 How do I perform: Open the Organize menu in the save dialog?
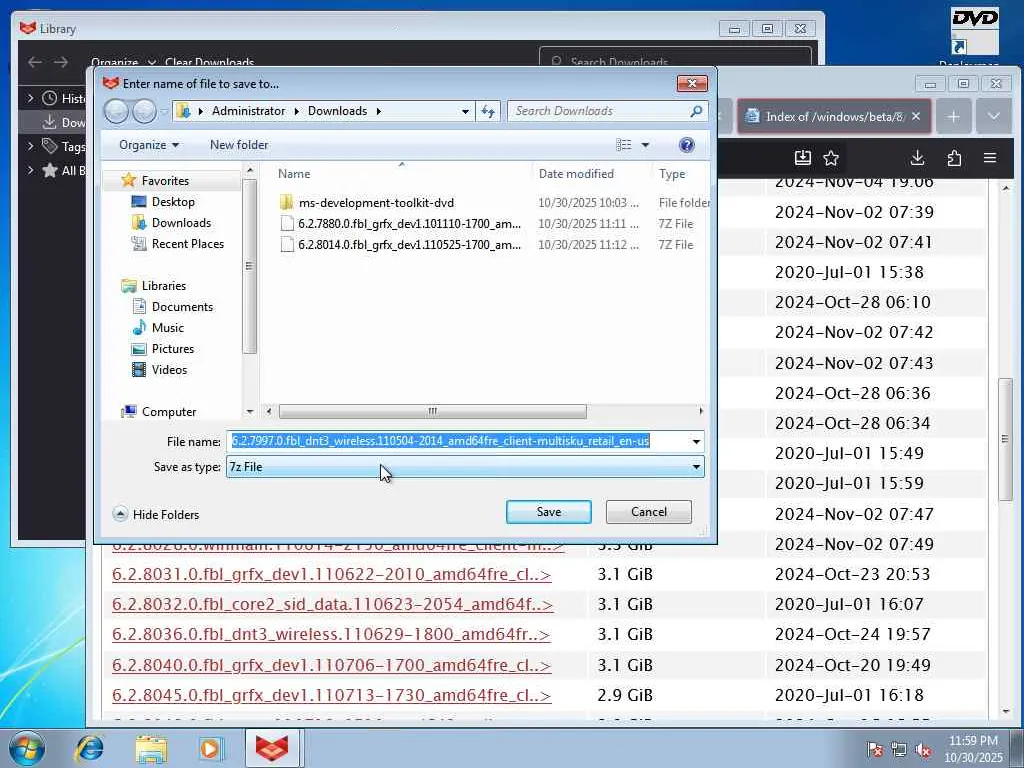149,145
